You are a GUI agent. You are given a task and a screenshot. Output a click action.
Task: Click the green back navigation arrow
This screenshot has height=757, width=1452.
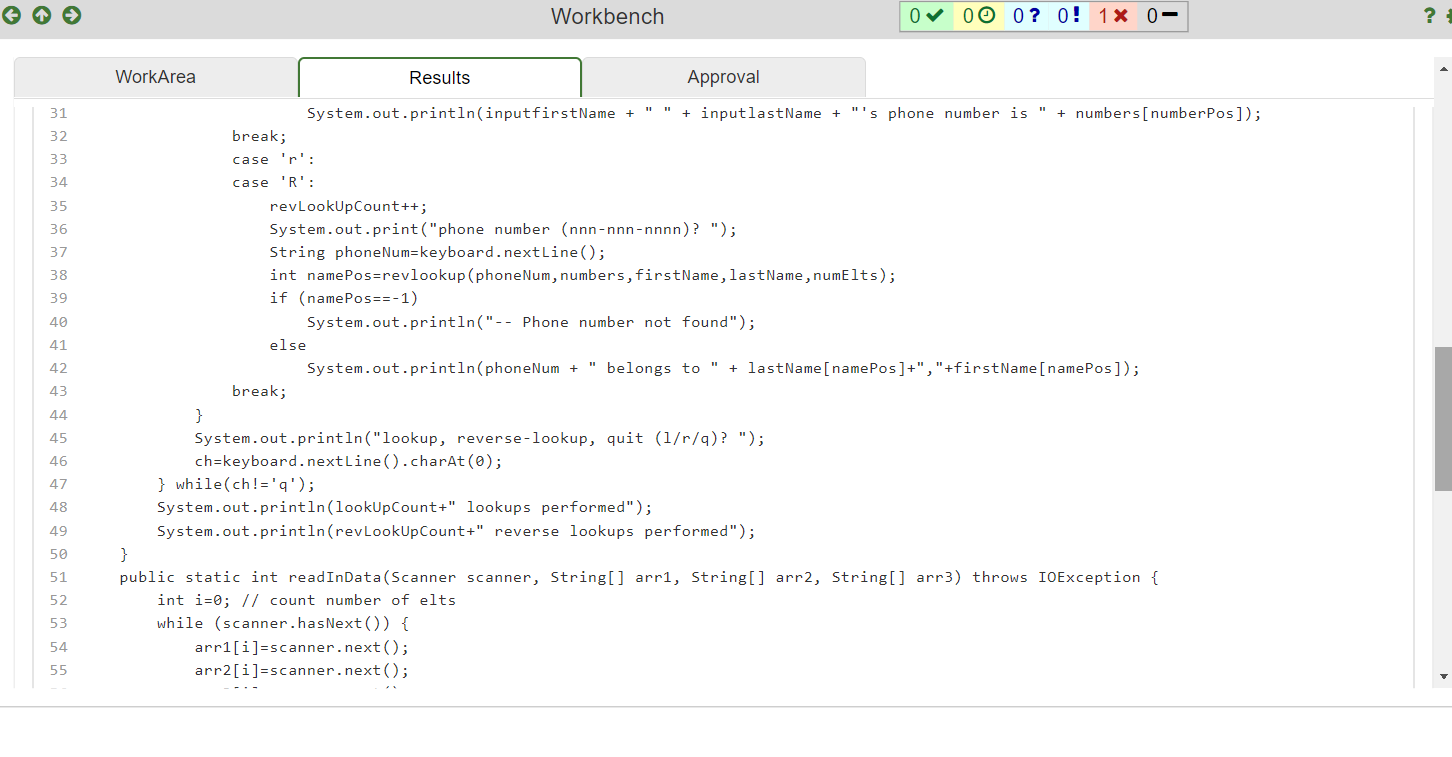14,15
